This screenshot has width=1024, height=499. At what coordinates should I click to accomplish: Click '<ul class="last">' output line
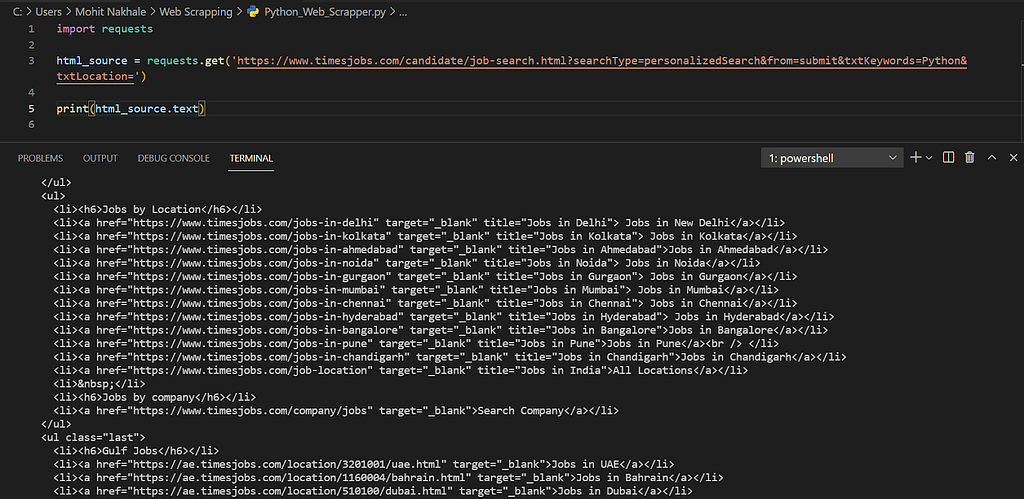pos(93,438)
